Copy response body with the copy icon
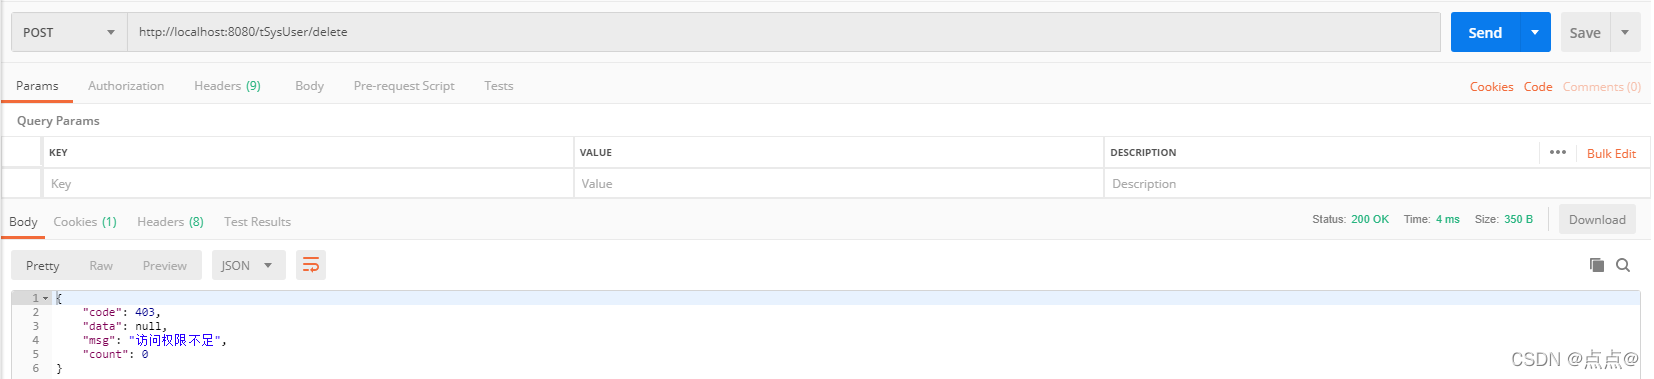The image size is (1654, 379). tap(1596, 265)
